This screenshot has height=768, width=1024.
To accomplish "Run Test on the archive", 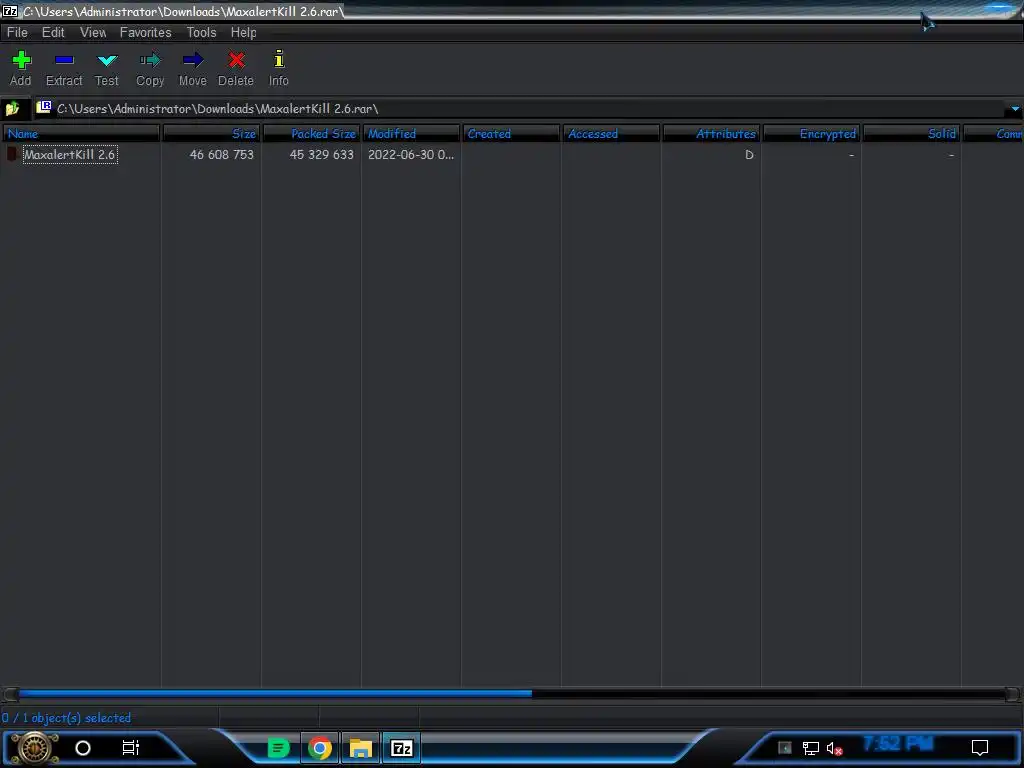I will click(x=106, y=67).
